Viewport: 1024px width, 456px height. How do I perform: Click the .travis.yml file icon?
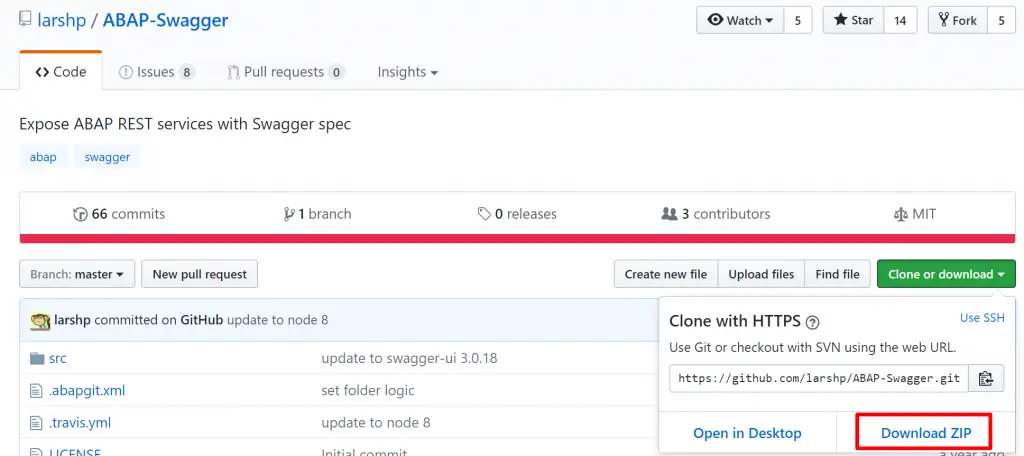tap(36, 423)
